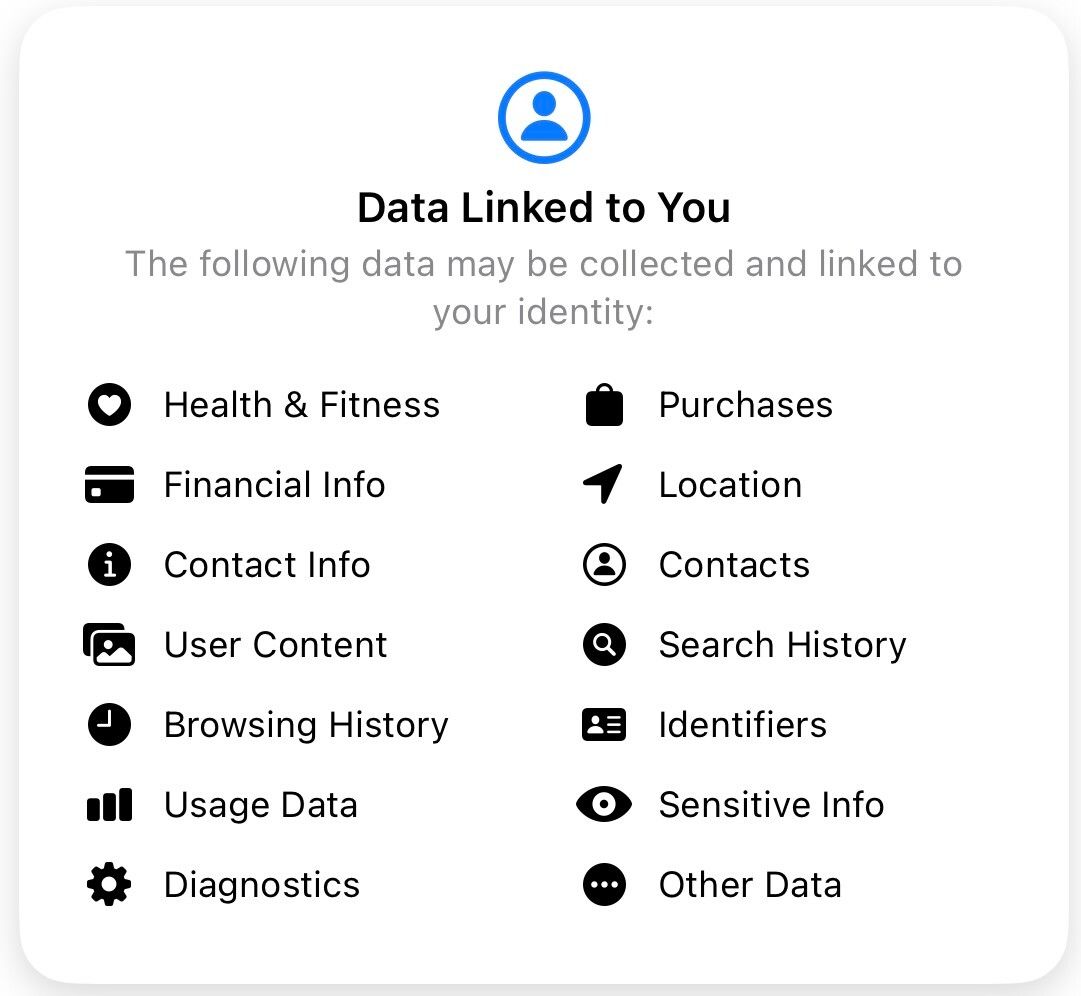Screen dimensions: 1081x996
Task: Click the Browsing History clock icon
Action: [x=109, y=725]
